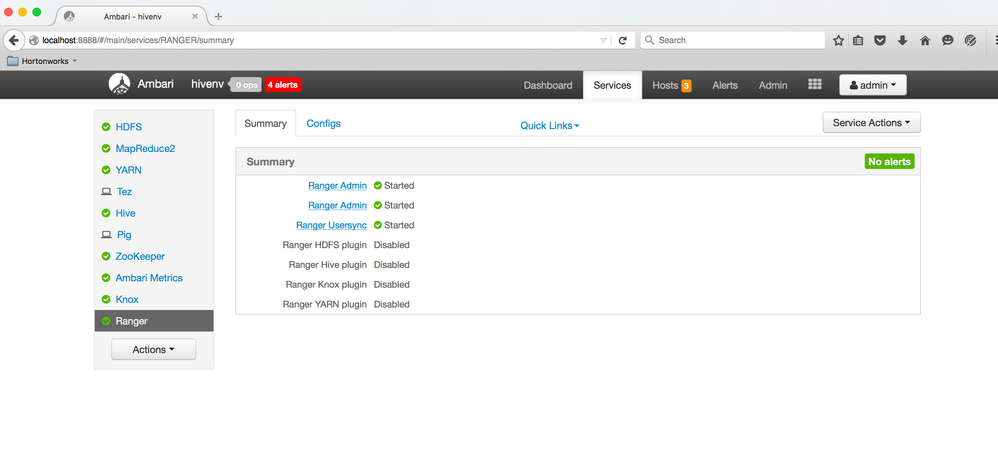Select the Summary tab
The width and height of the screenshot is (998, 451).
[x=265, y=123]
